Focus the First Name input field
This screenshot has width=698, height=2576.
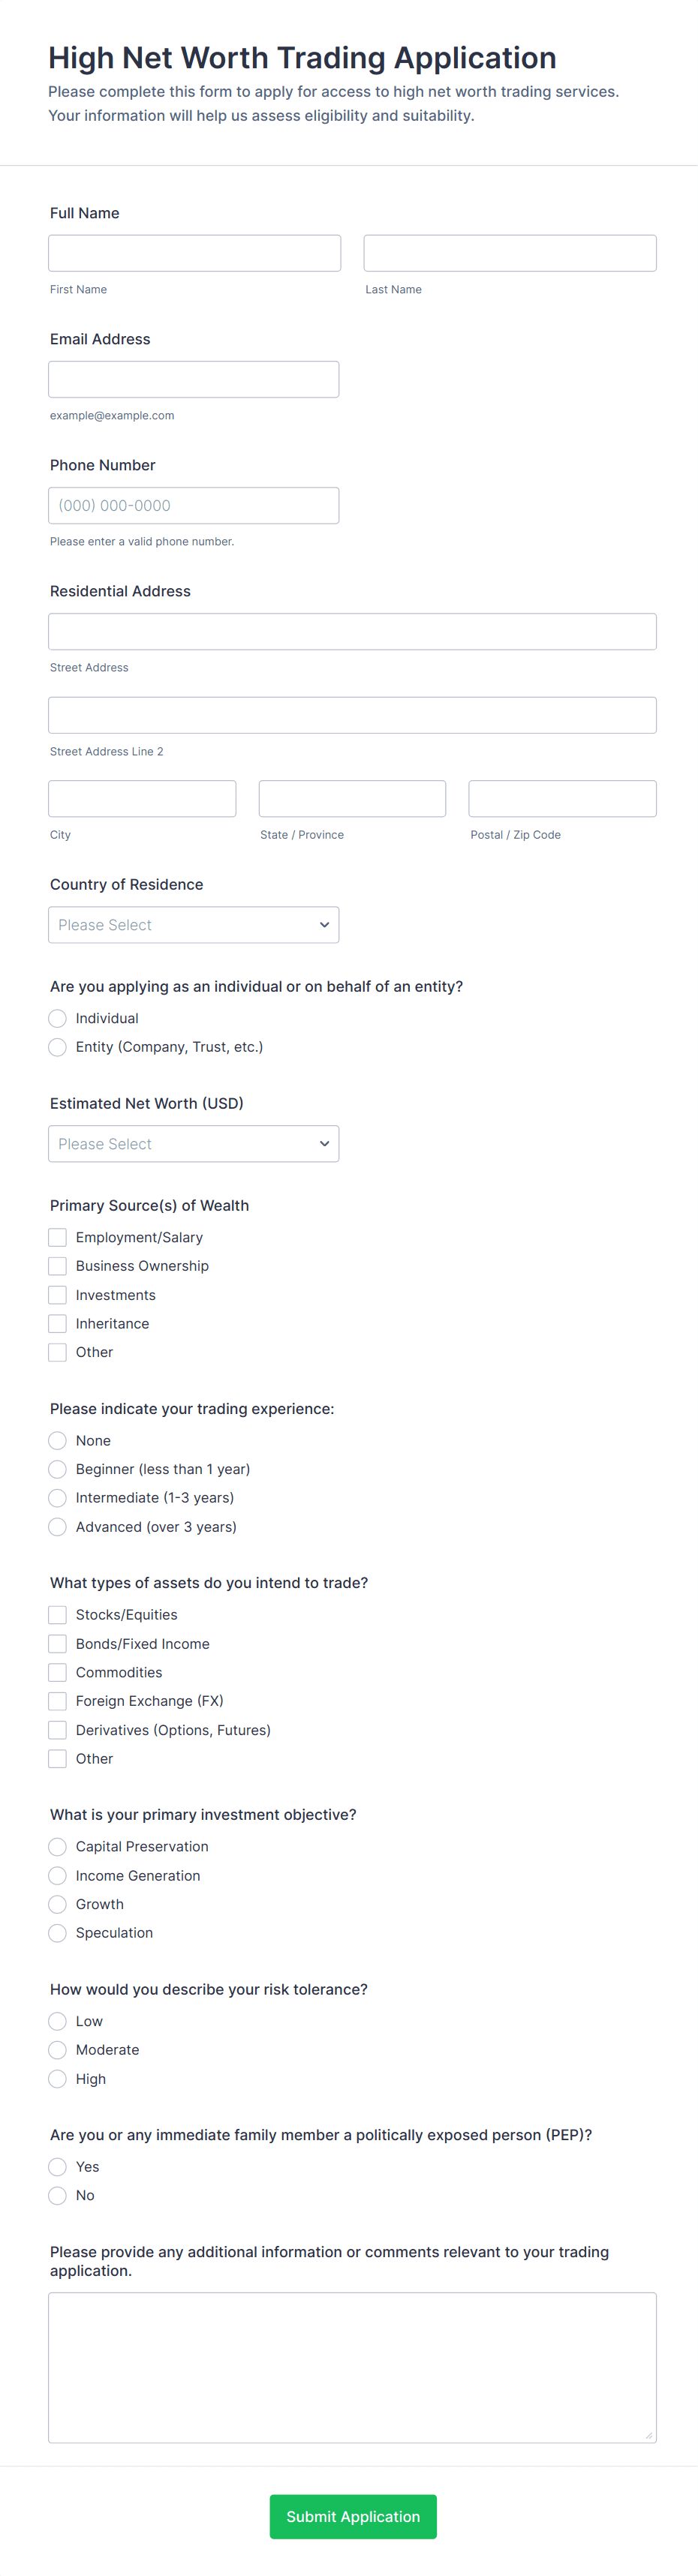(x=194, y=253)
